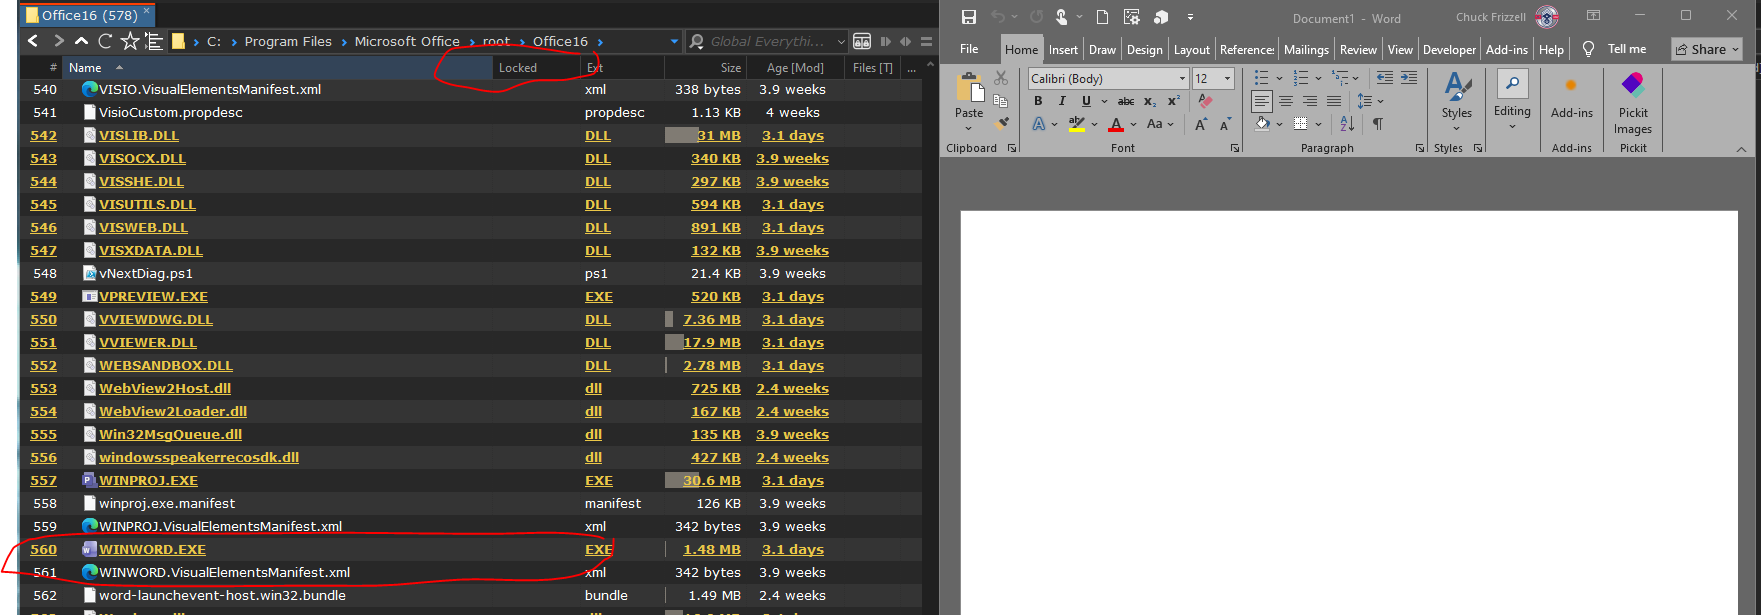Click the Share button in Word
This screenshot has height=615, width=1761.
point(1708,49)
